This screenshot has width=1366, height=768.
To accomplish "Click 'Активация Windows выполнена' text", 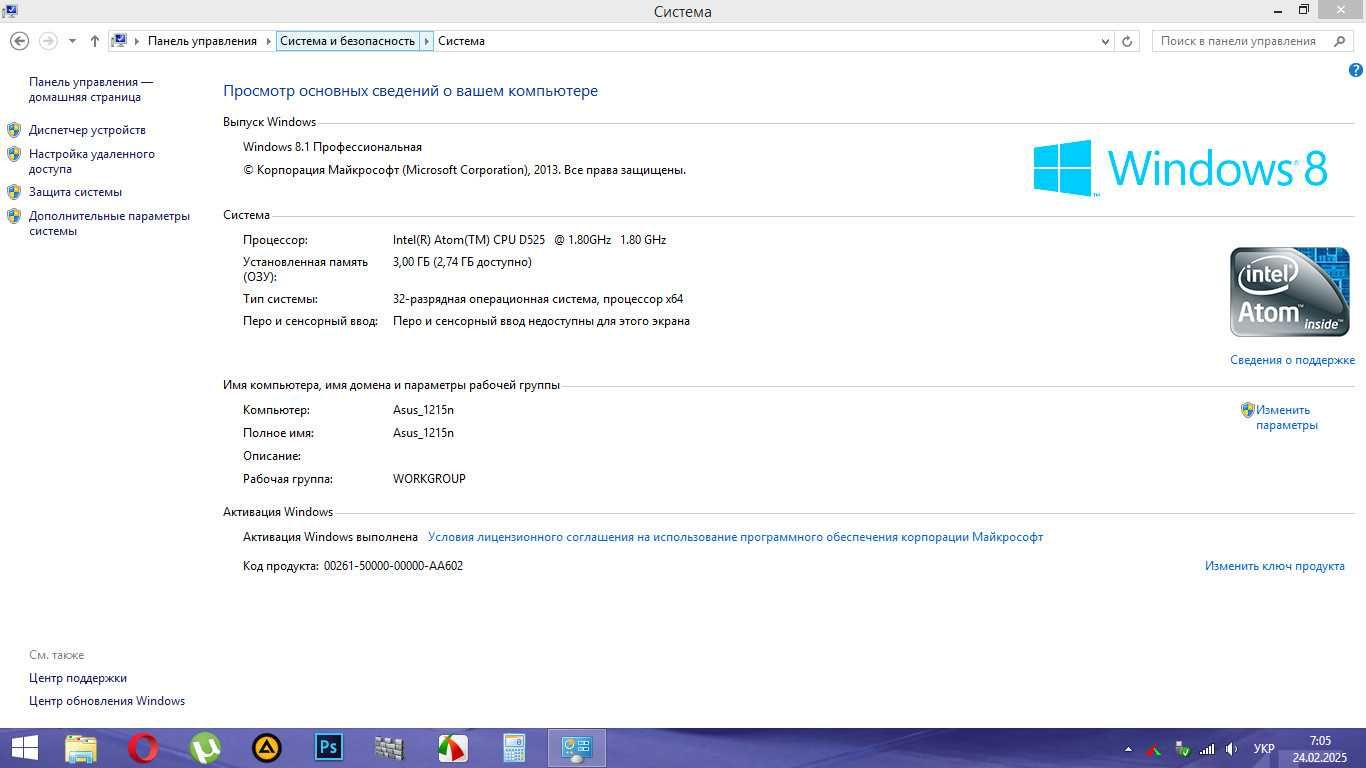I will (x=330, y=537).
